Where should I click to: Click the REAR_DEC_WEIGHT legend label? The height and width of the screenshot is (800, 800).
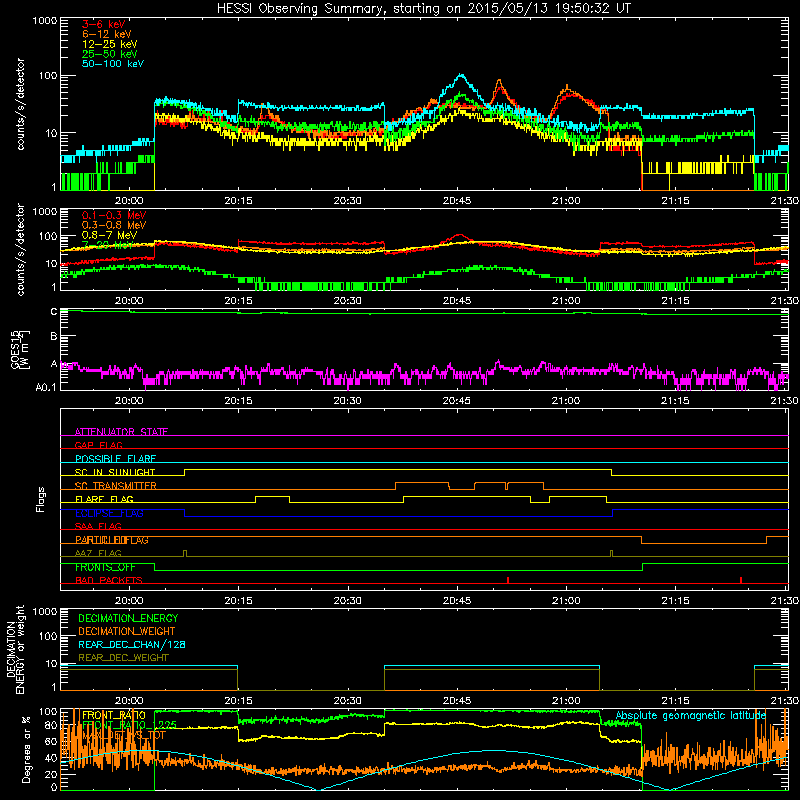coord(123,658)
